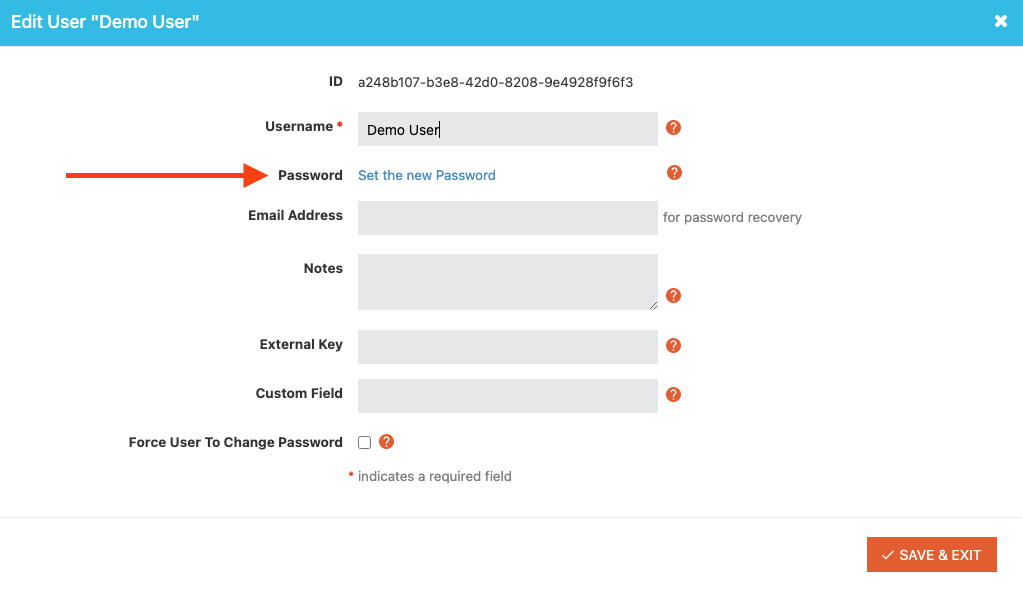Click the 'for password recovery' hint text
Image resolution: width=1023 pixels, height=591 pixels.
(732, 218)
